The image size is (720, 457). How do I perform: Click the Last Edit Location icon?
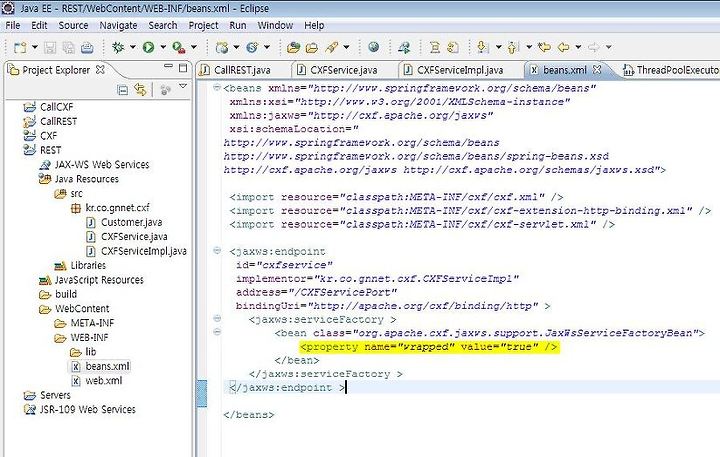(544, 47)
